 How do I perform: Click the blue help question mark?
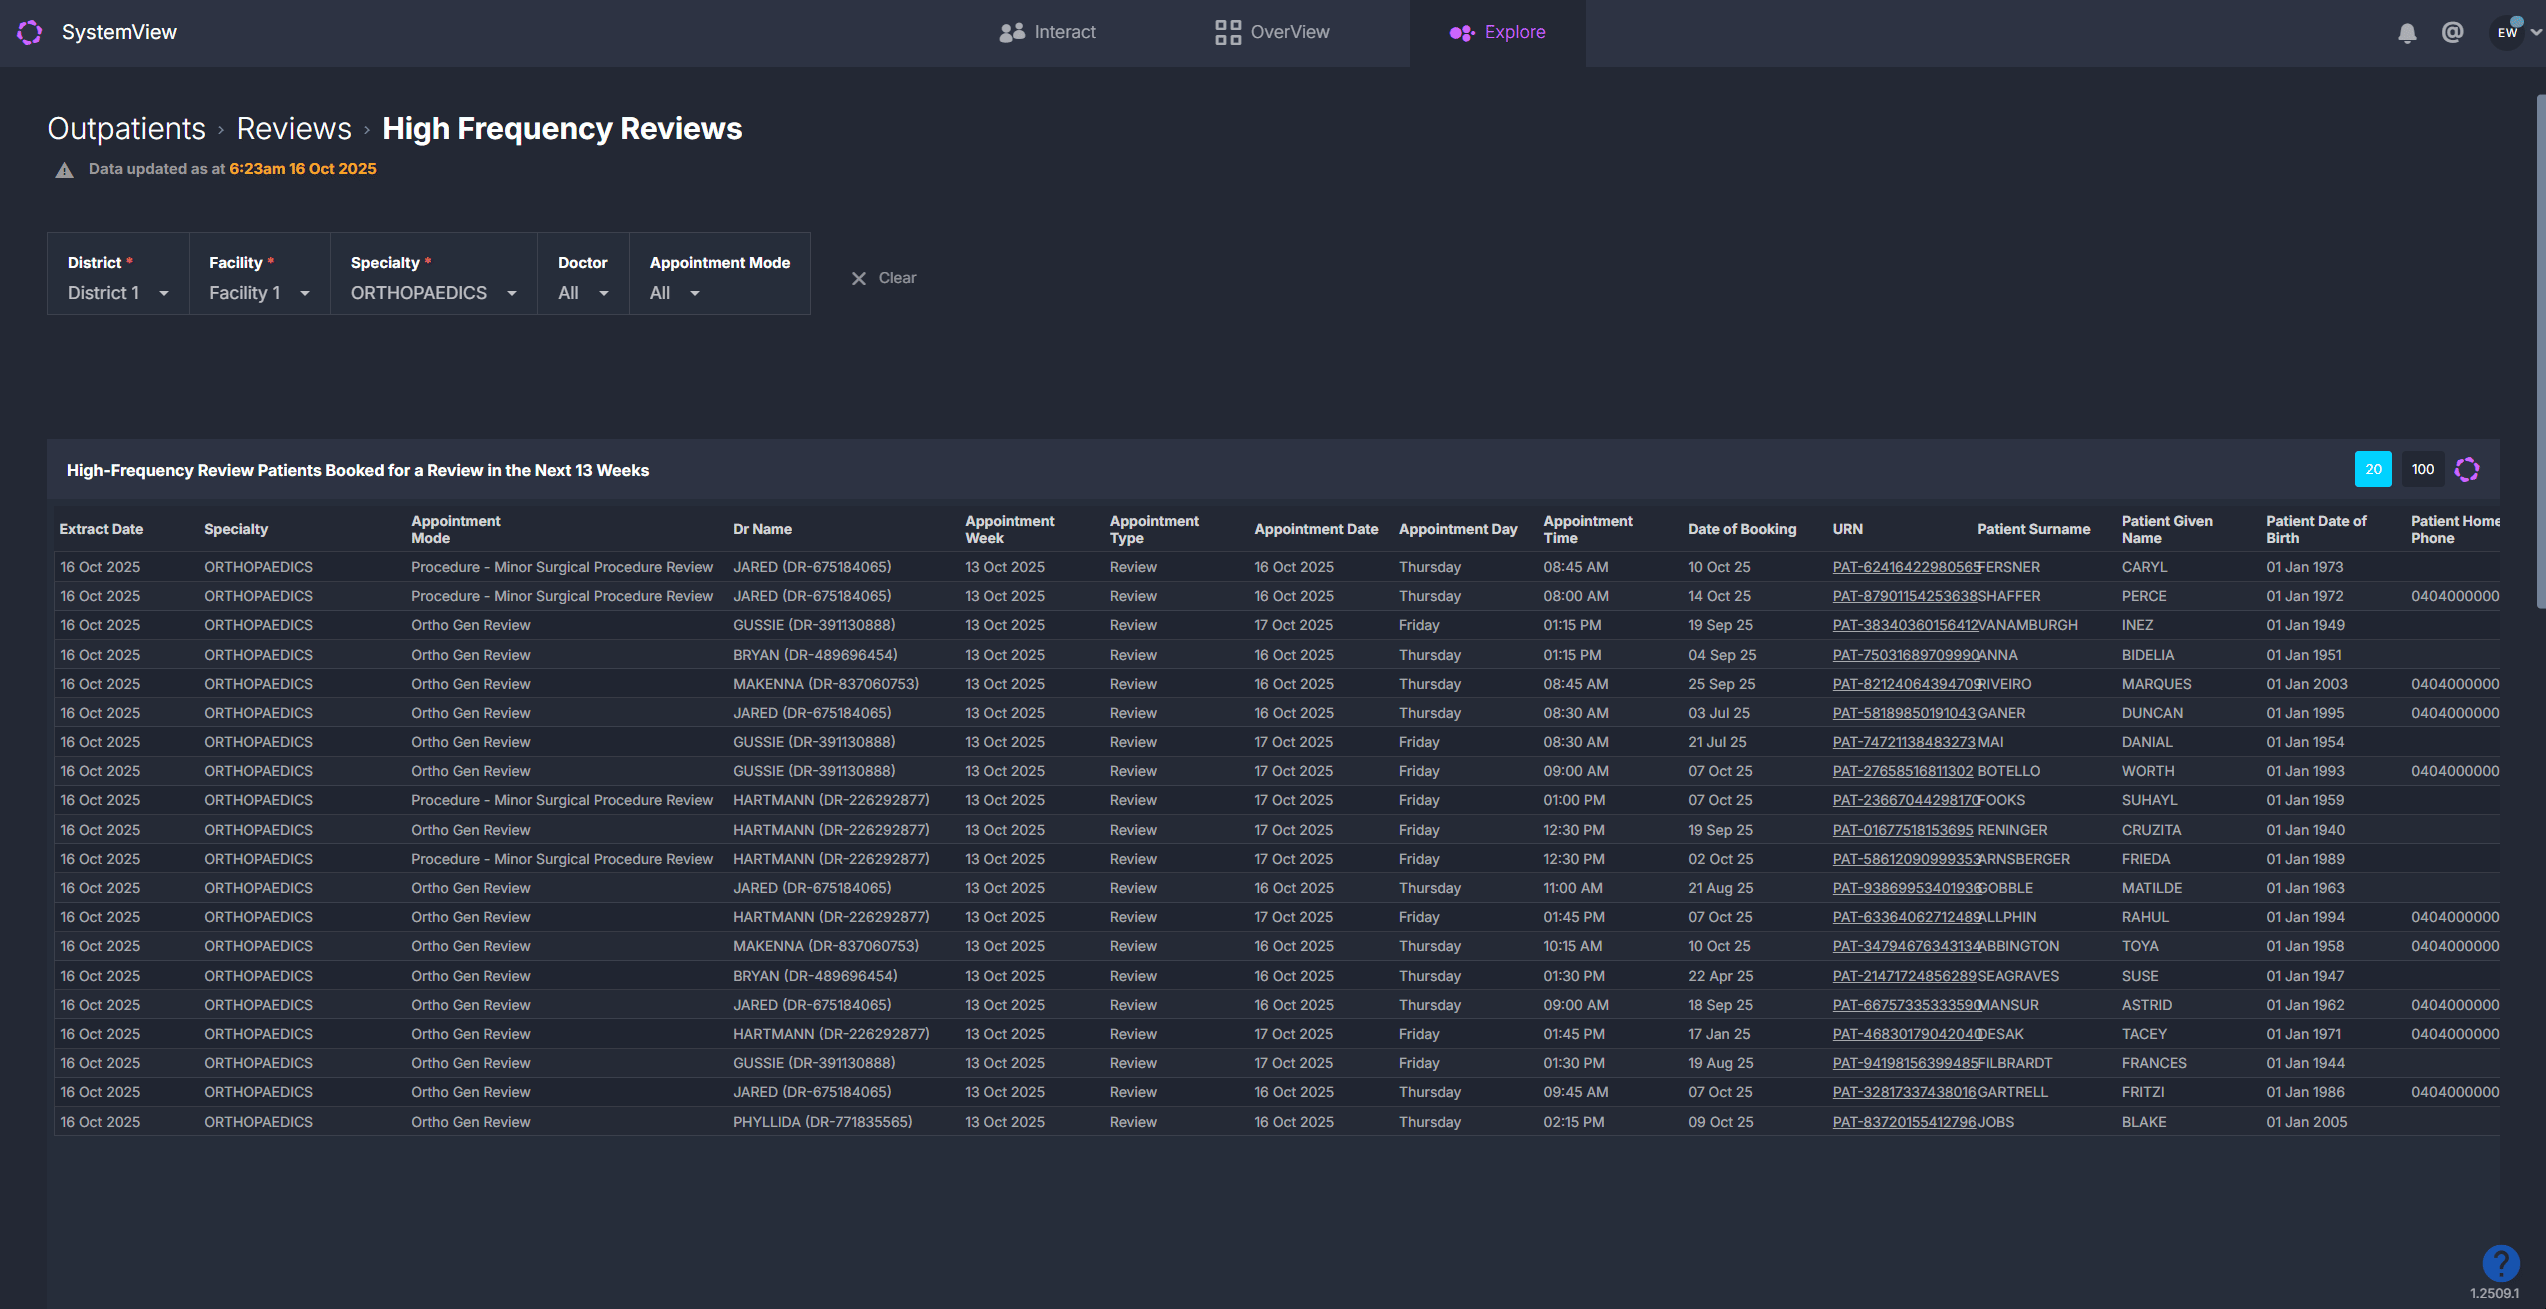pyautogui.click(x=2500, y=1263)
